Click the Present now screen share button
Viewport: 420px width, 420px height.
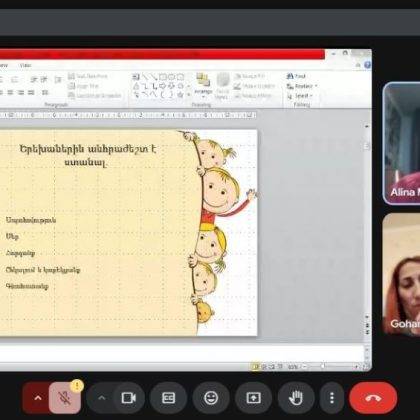[253, 398]
